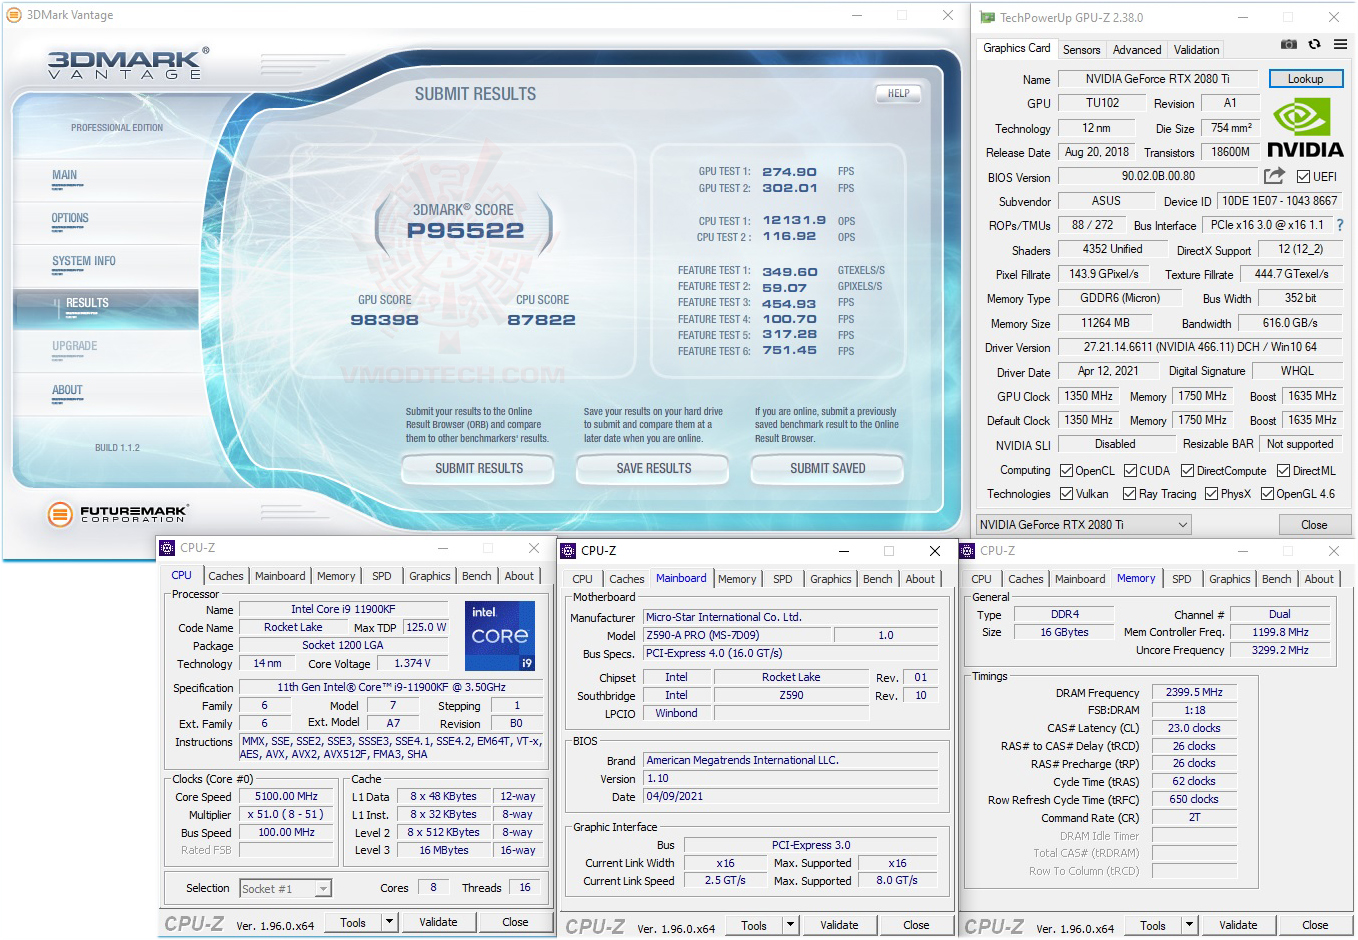Click the Core Speed value 5100.00 MHz

click(x=286, y=797)
